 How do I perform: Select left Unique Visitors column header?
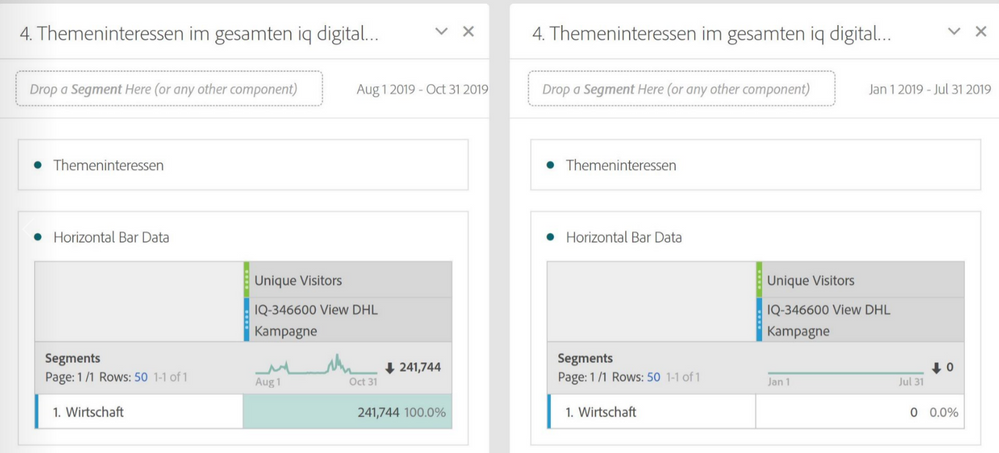(x=348, y=280)
